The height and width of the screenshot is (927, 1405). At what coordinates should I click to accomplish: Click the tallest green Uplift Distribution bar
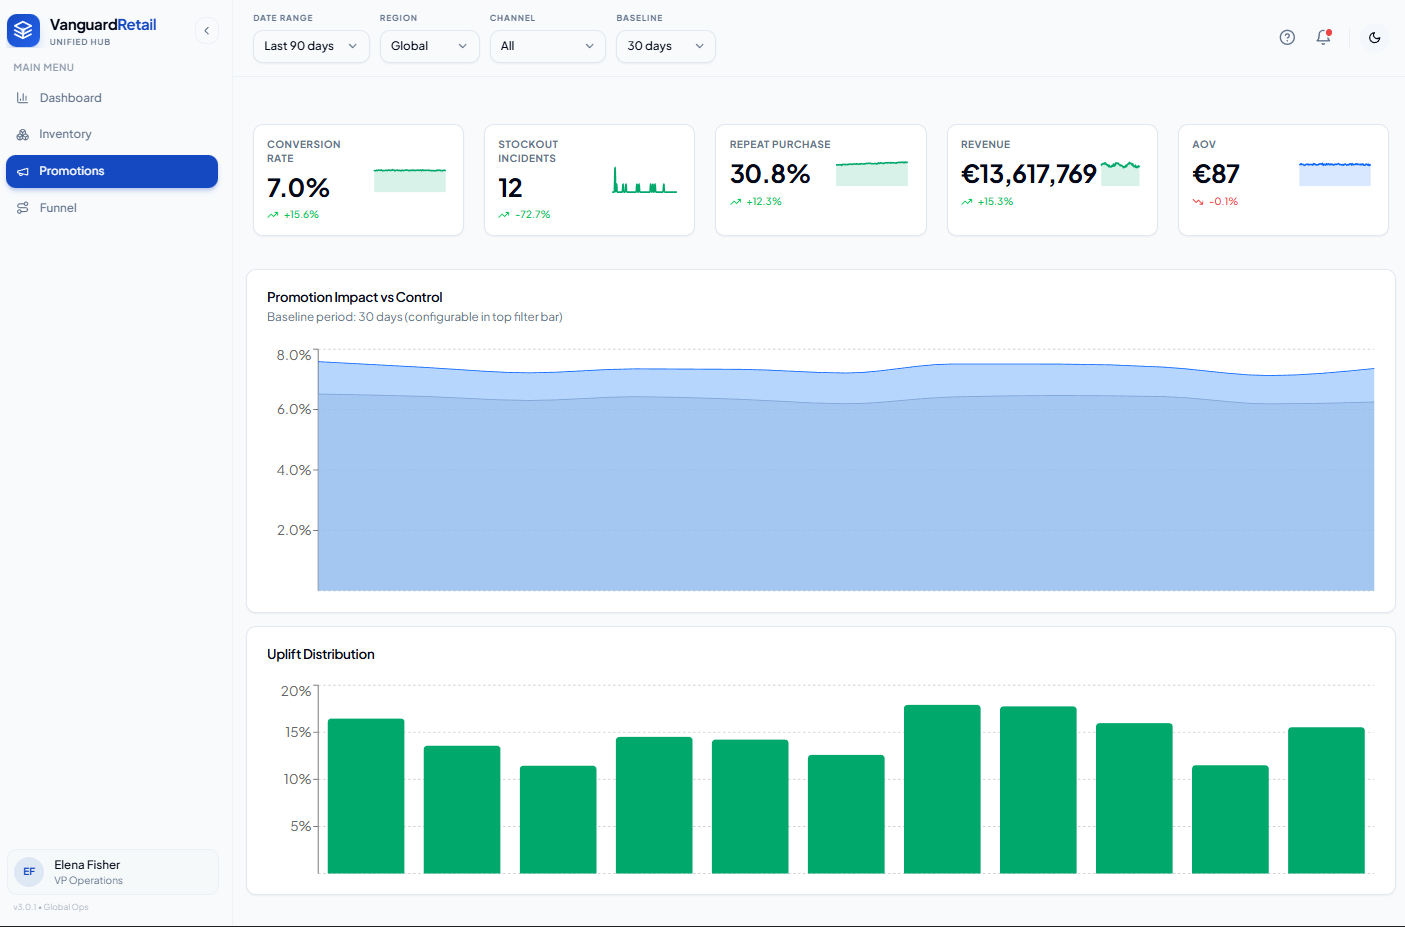942,789
